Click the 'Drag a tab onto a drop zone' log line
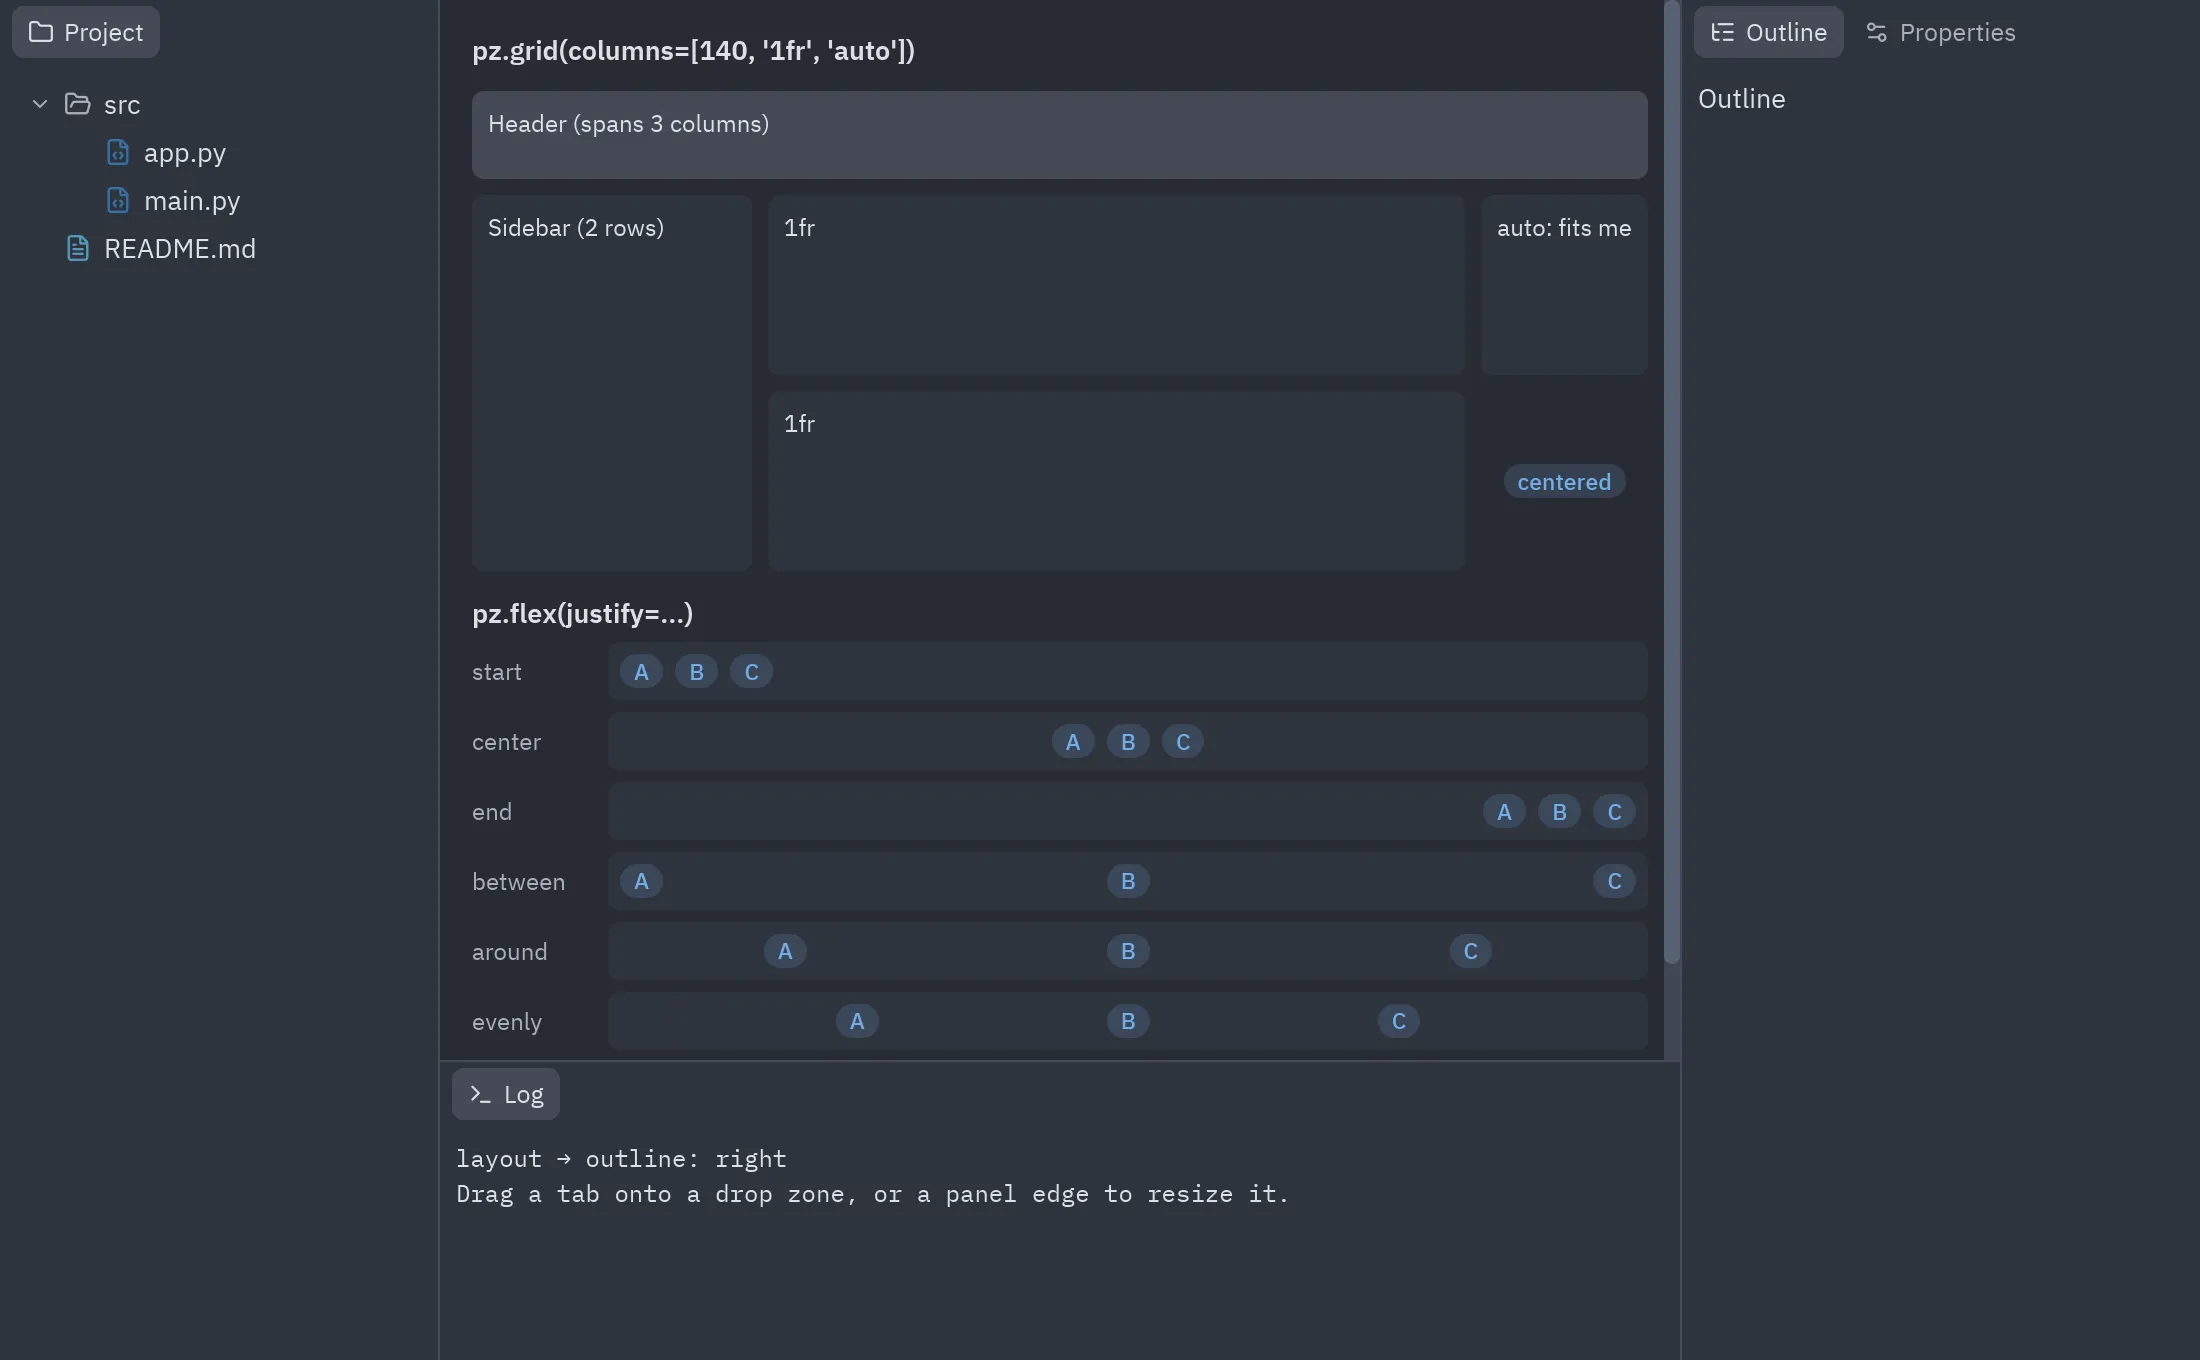2200x1360 pixels. coord(873,1193)
